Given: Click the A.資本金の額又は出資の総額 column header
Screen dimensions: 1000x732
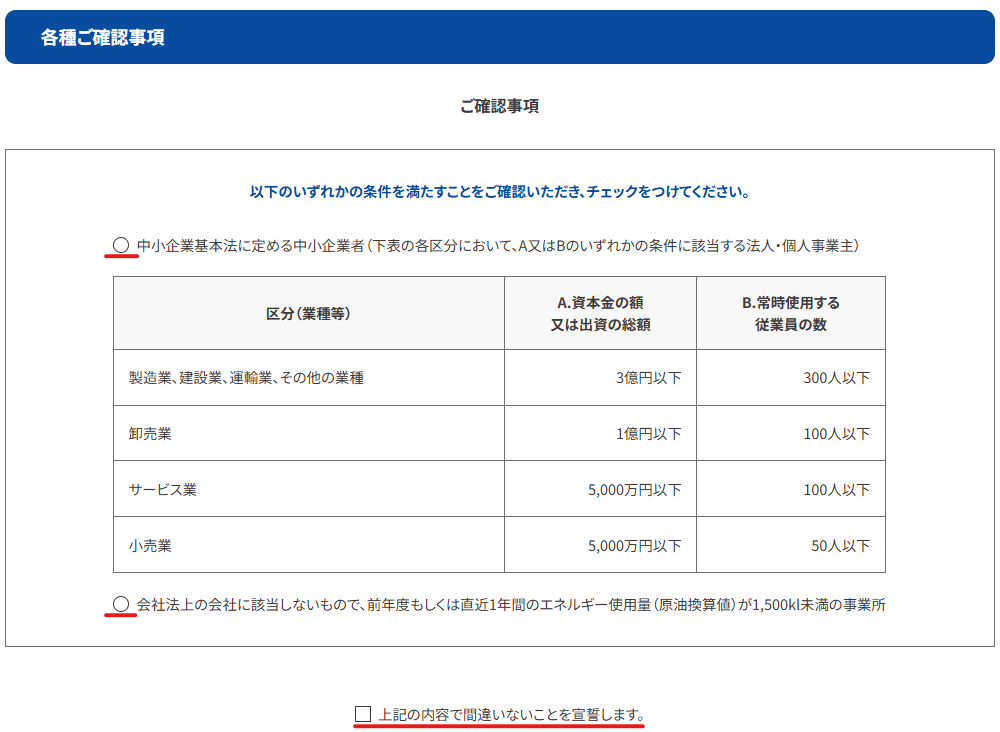Looking at the screenshot, I should coord(600,313).
